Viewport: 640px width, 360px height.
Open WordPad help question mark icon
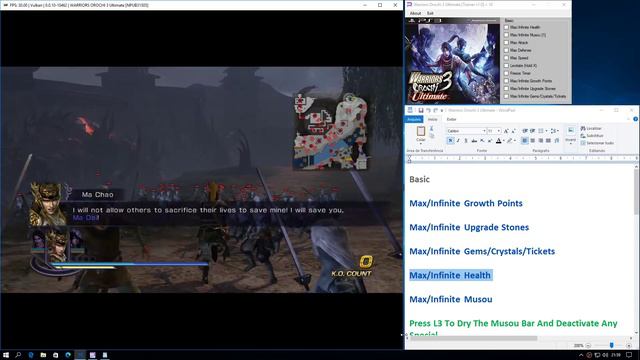(636, 119)
